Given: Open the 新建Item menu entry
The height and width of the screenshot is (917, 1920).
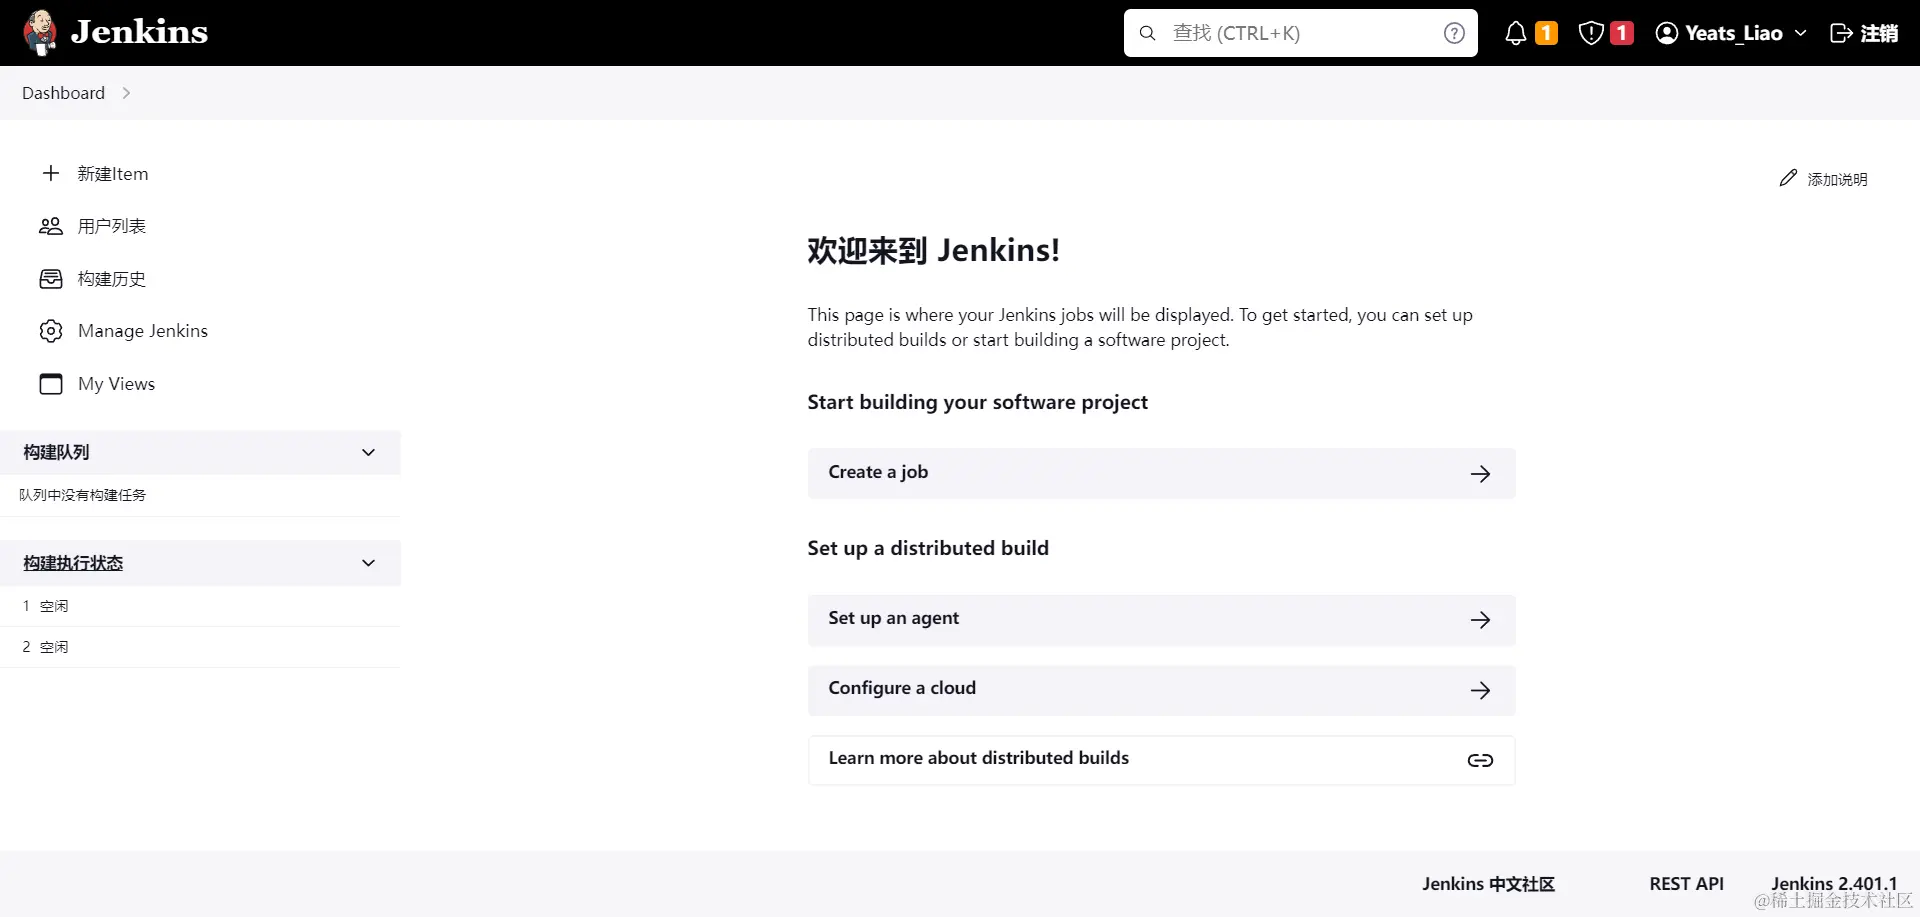Looking at the screenshot, I should point(113,174).
